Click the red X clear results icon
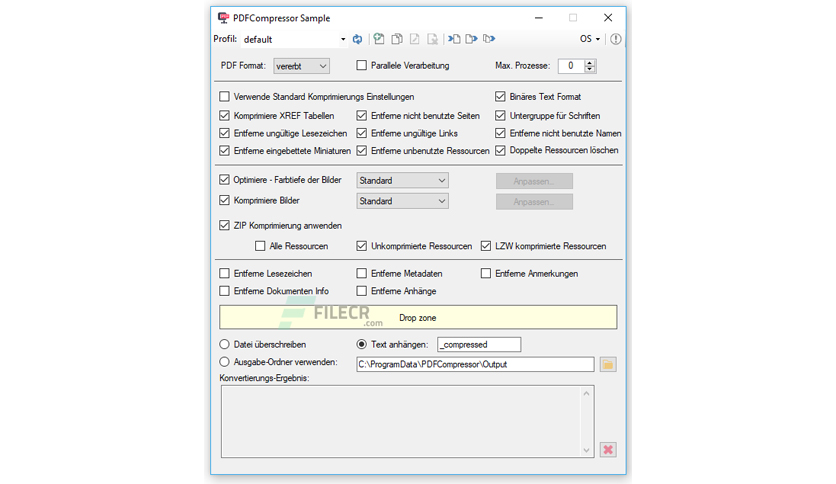Screen dimensions: 836x484 coord(608,450)
